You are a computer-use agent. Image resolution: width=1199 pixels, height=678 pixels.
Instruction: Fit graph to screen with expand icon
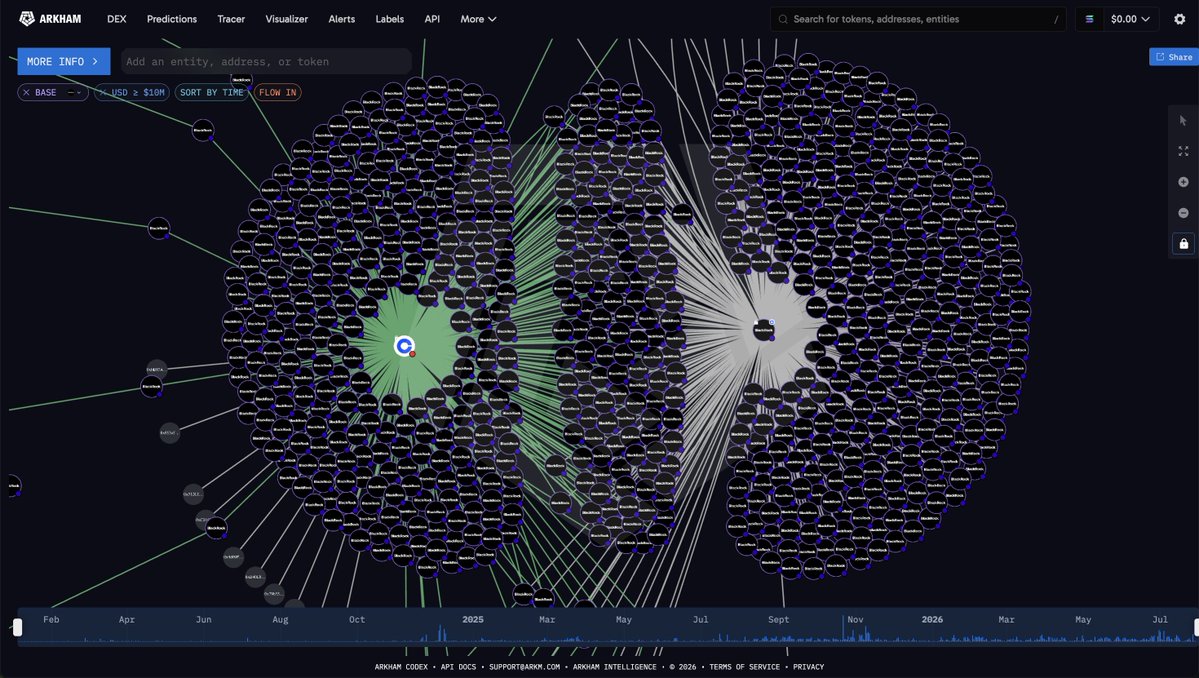(1183, 151)
